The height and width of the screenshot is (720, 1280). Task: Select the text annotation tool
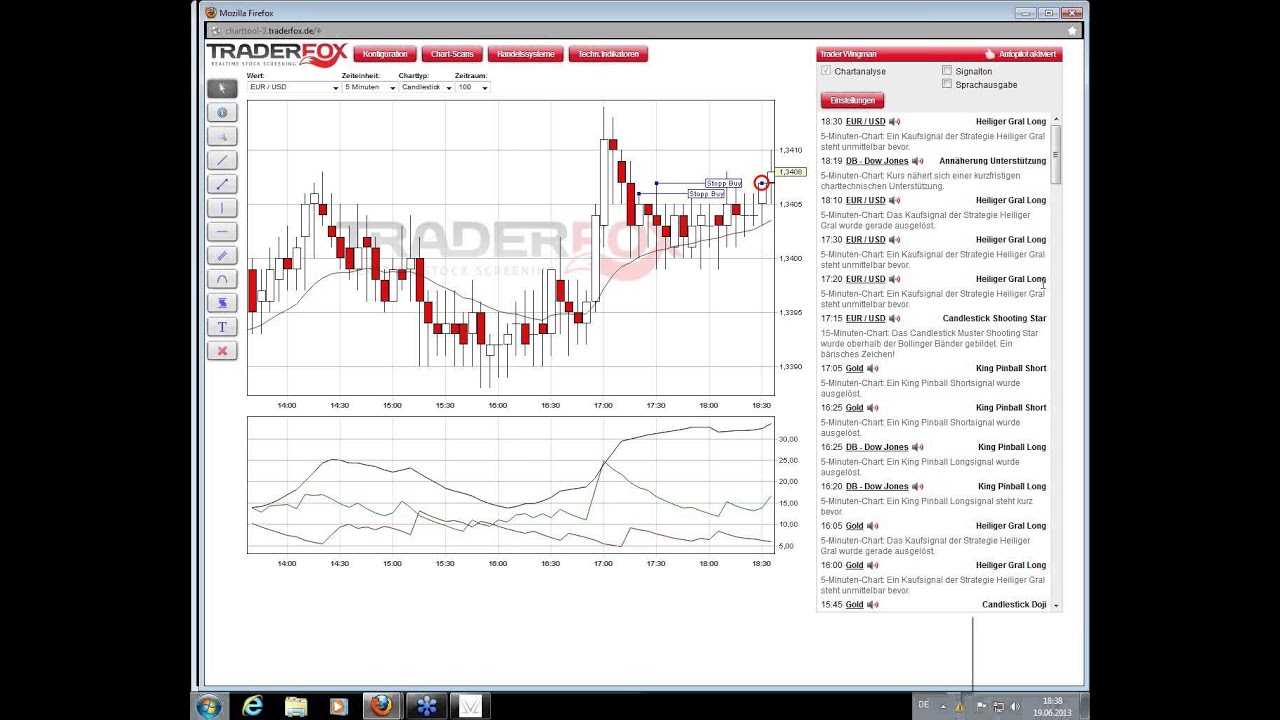pyautogui.click(x=222, y=327)
